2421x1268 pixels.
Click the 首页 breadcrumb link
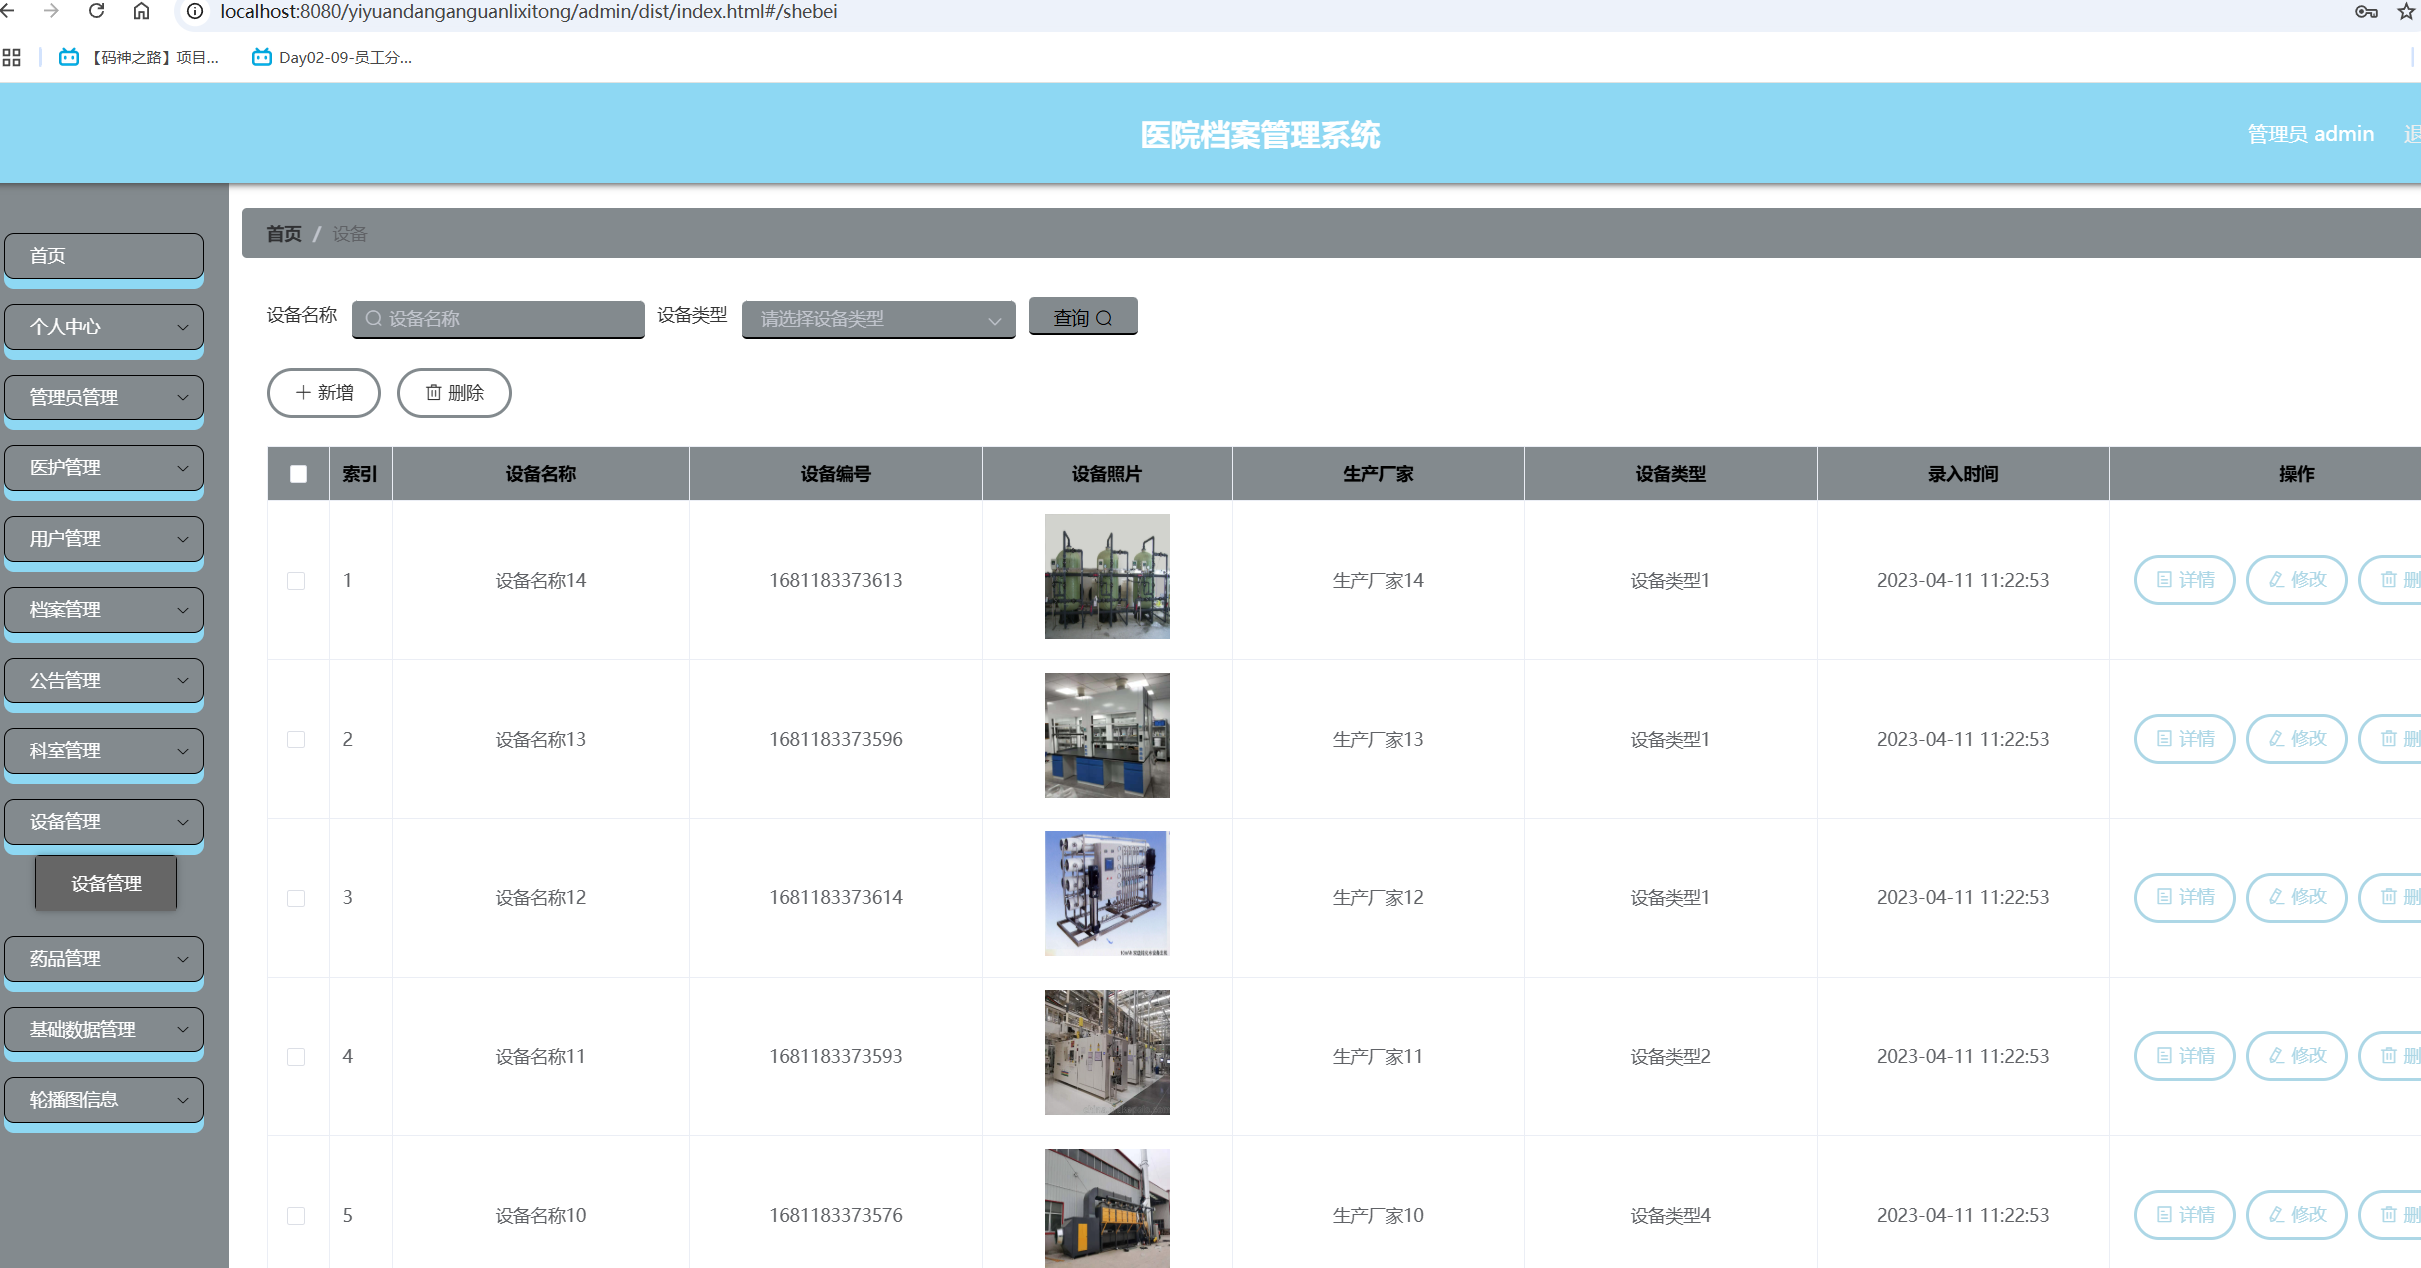pyautogui.click(x=284, y=234)
